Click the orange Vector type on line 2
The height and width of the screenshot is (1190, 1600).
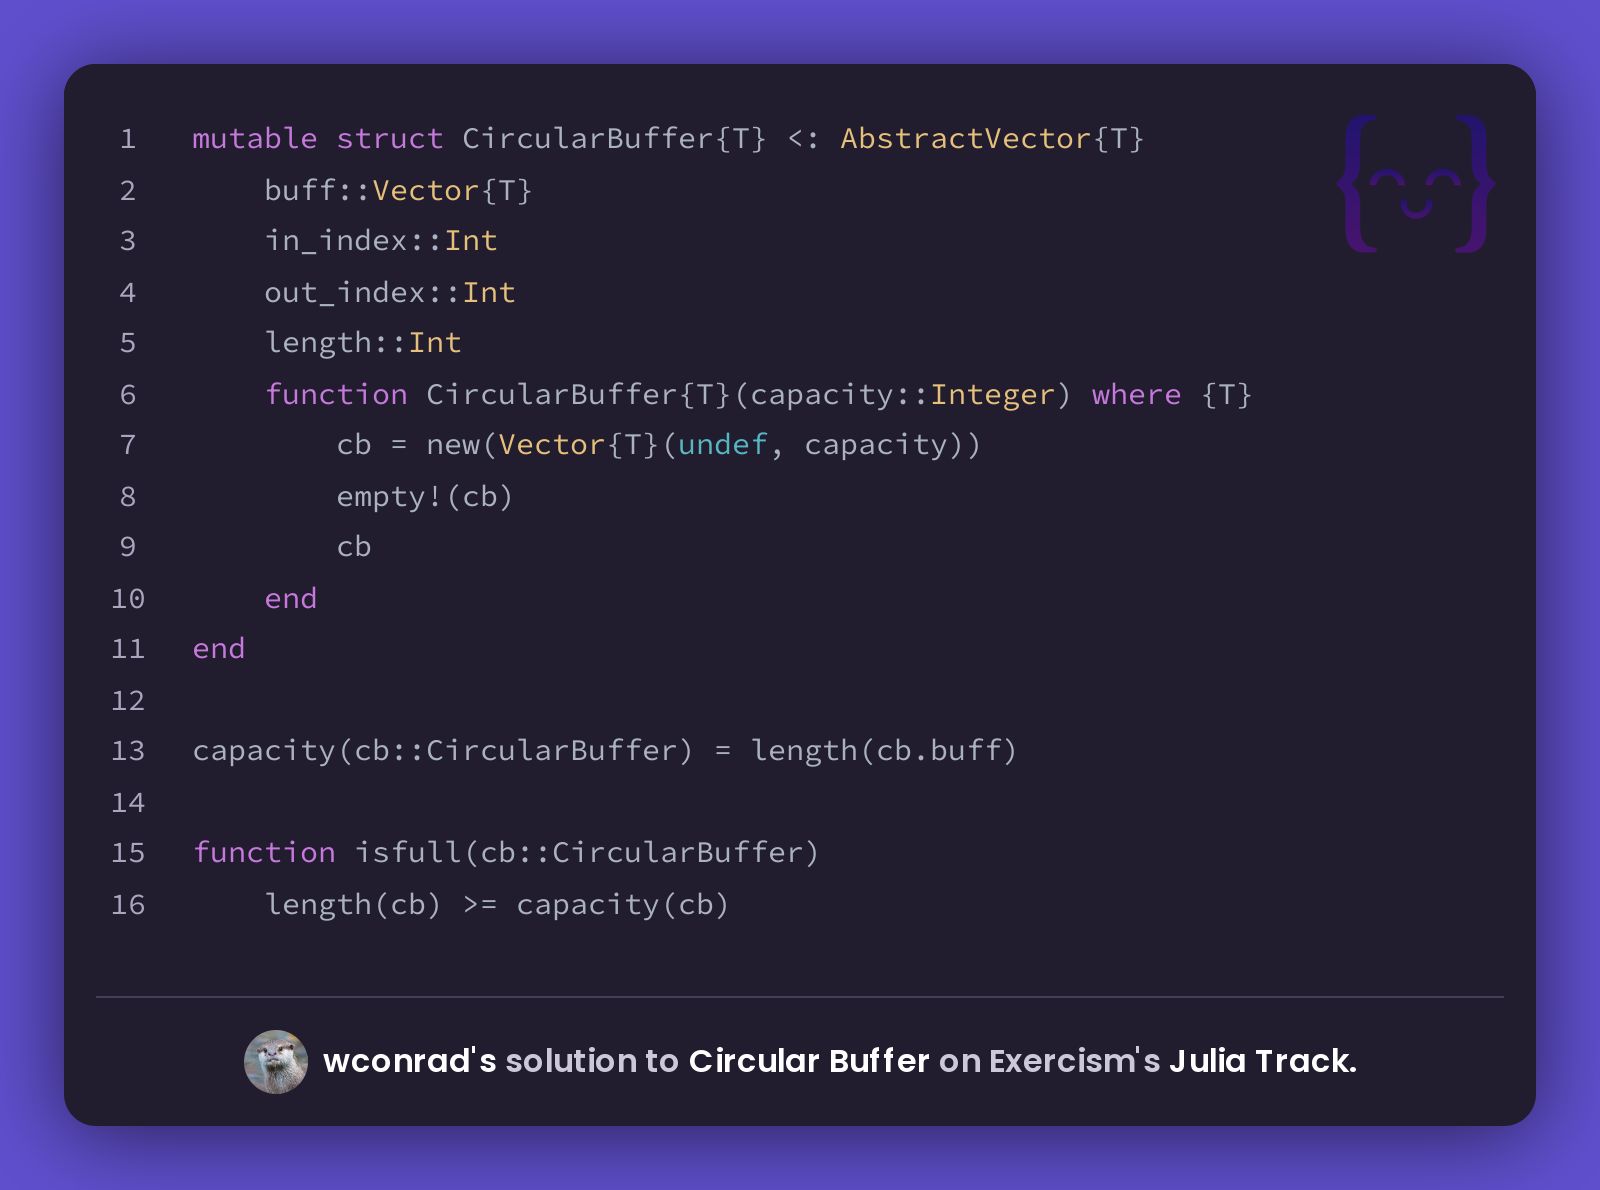(424, 191)
